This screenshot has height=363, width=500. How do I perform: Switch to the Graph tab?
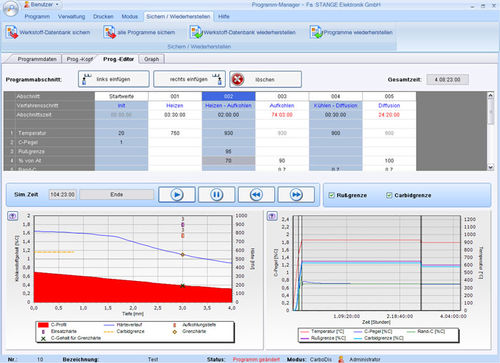click(151, 59)
